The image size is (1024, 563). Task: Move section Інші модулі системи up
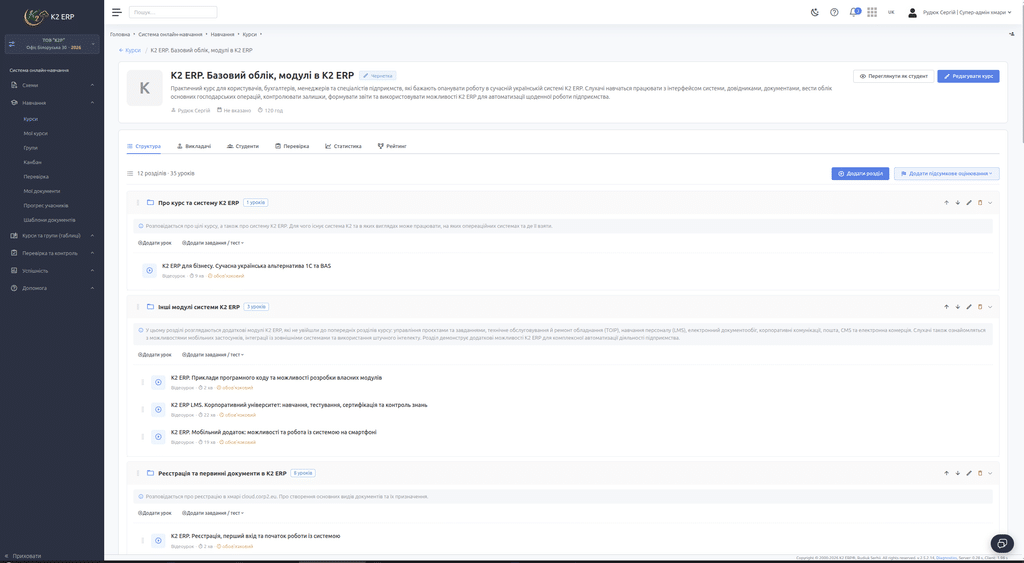pyautogui.click(x=946, y=306)
